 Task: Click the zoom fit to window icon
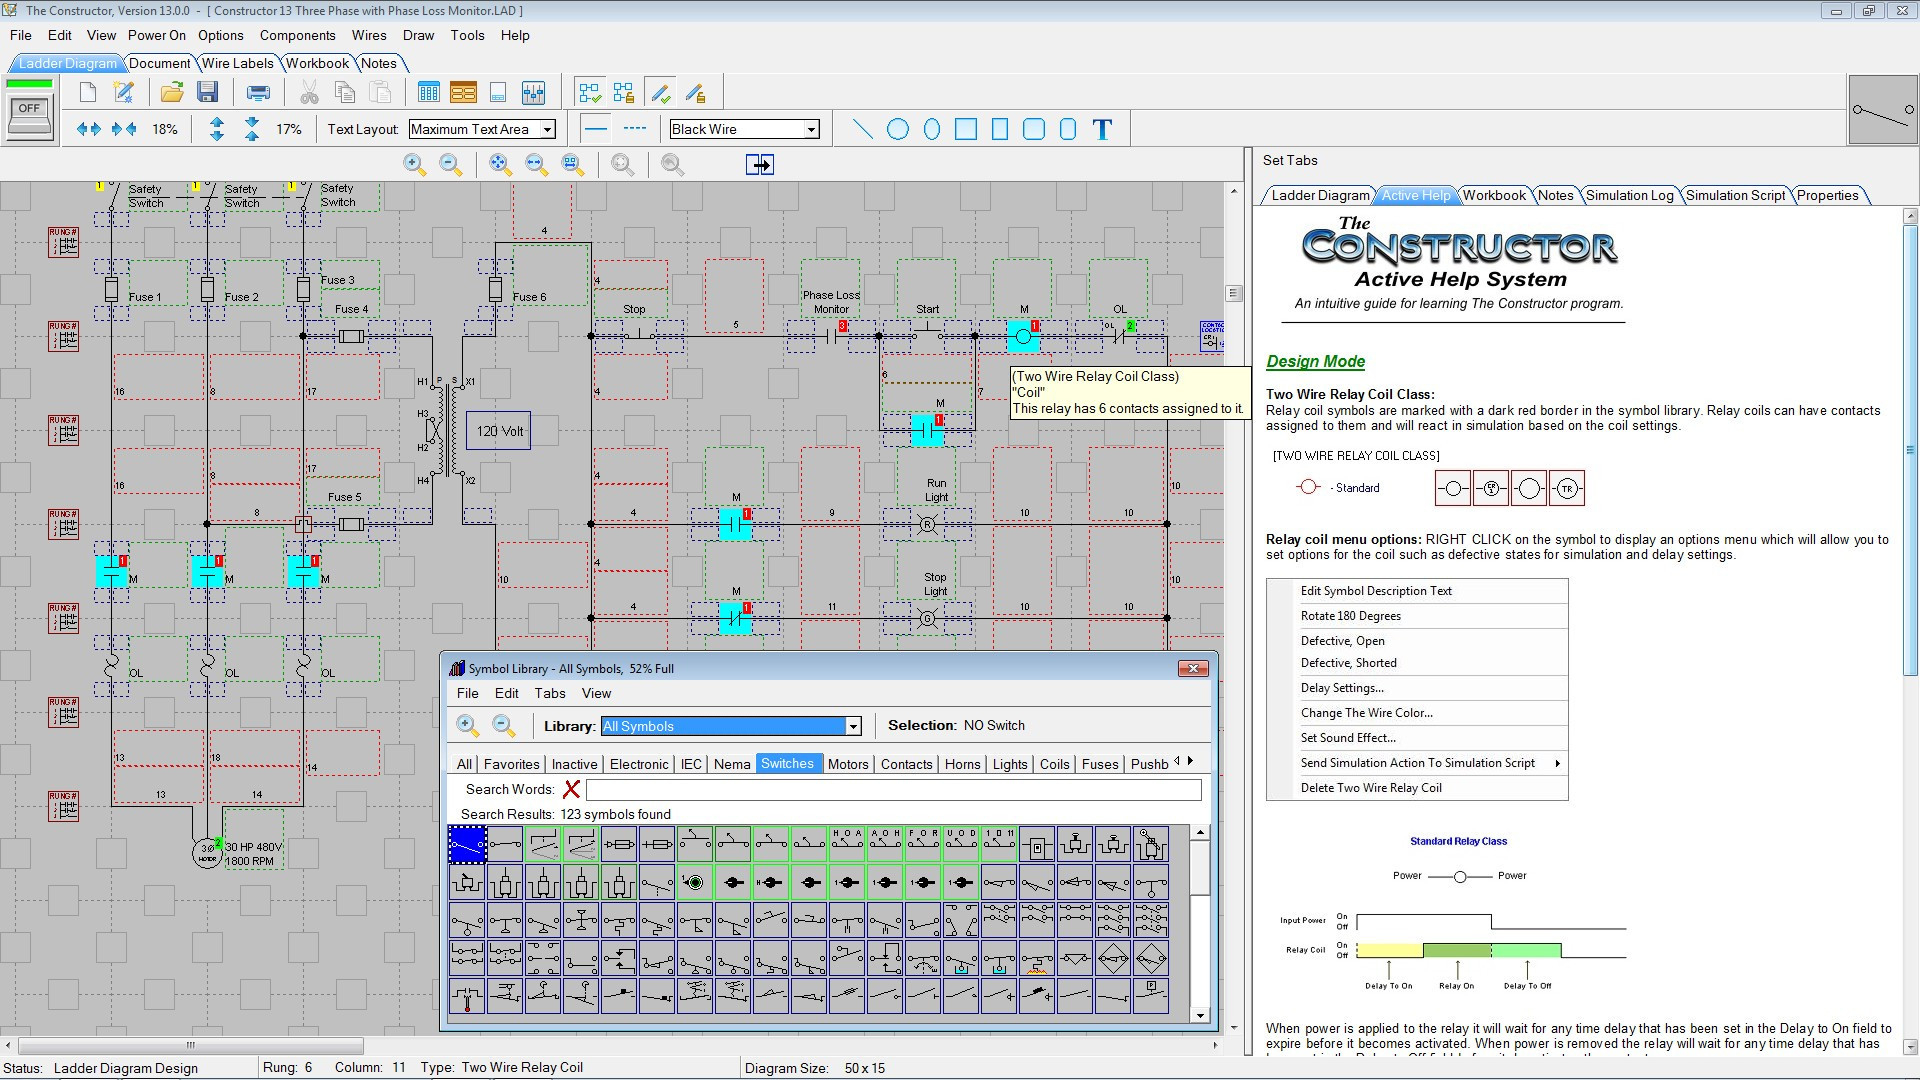500,164
